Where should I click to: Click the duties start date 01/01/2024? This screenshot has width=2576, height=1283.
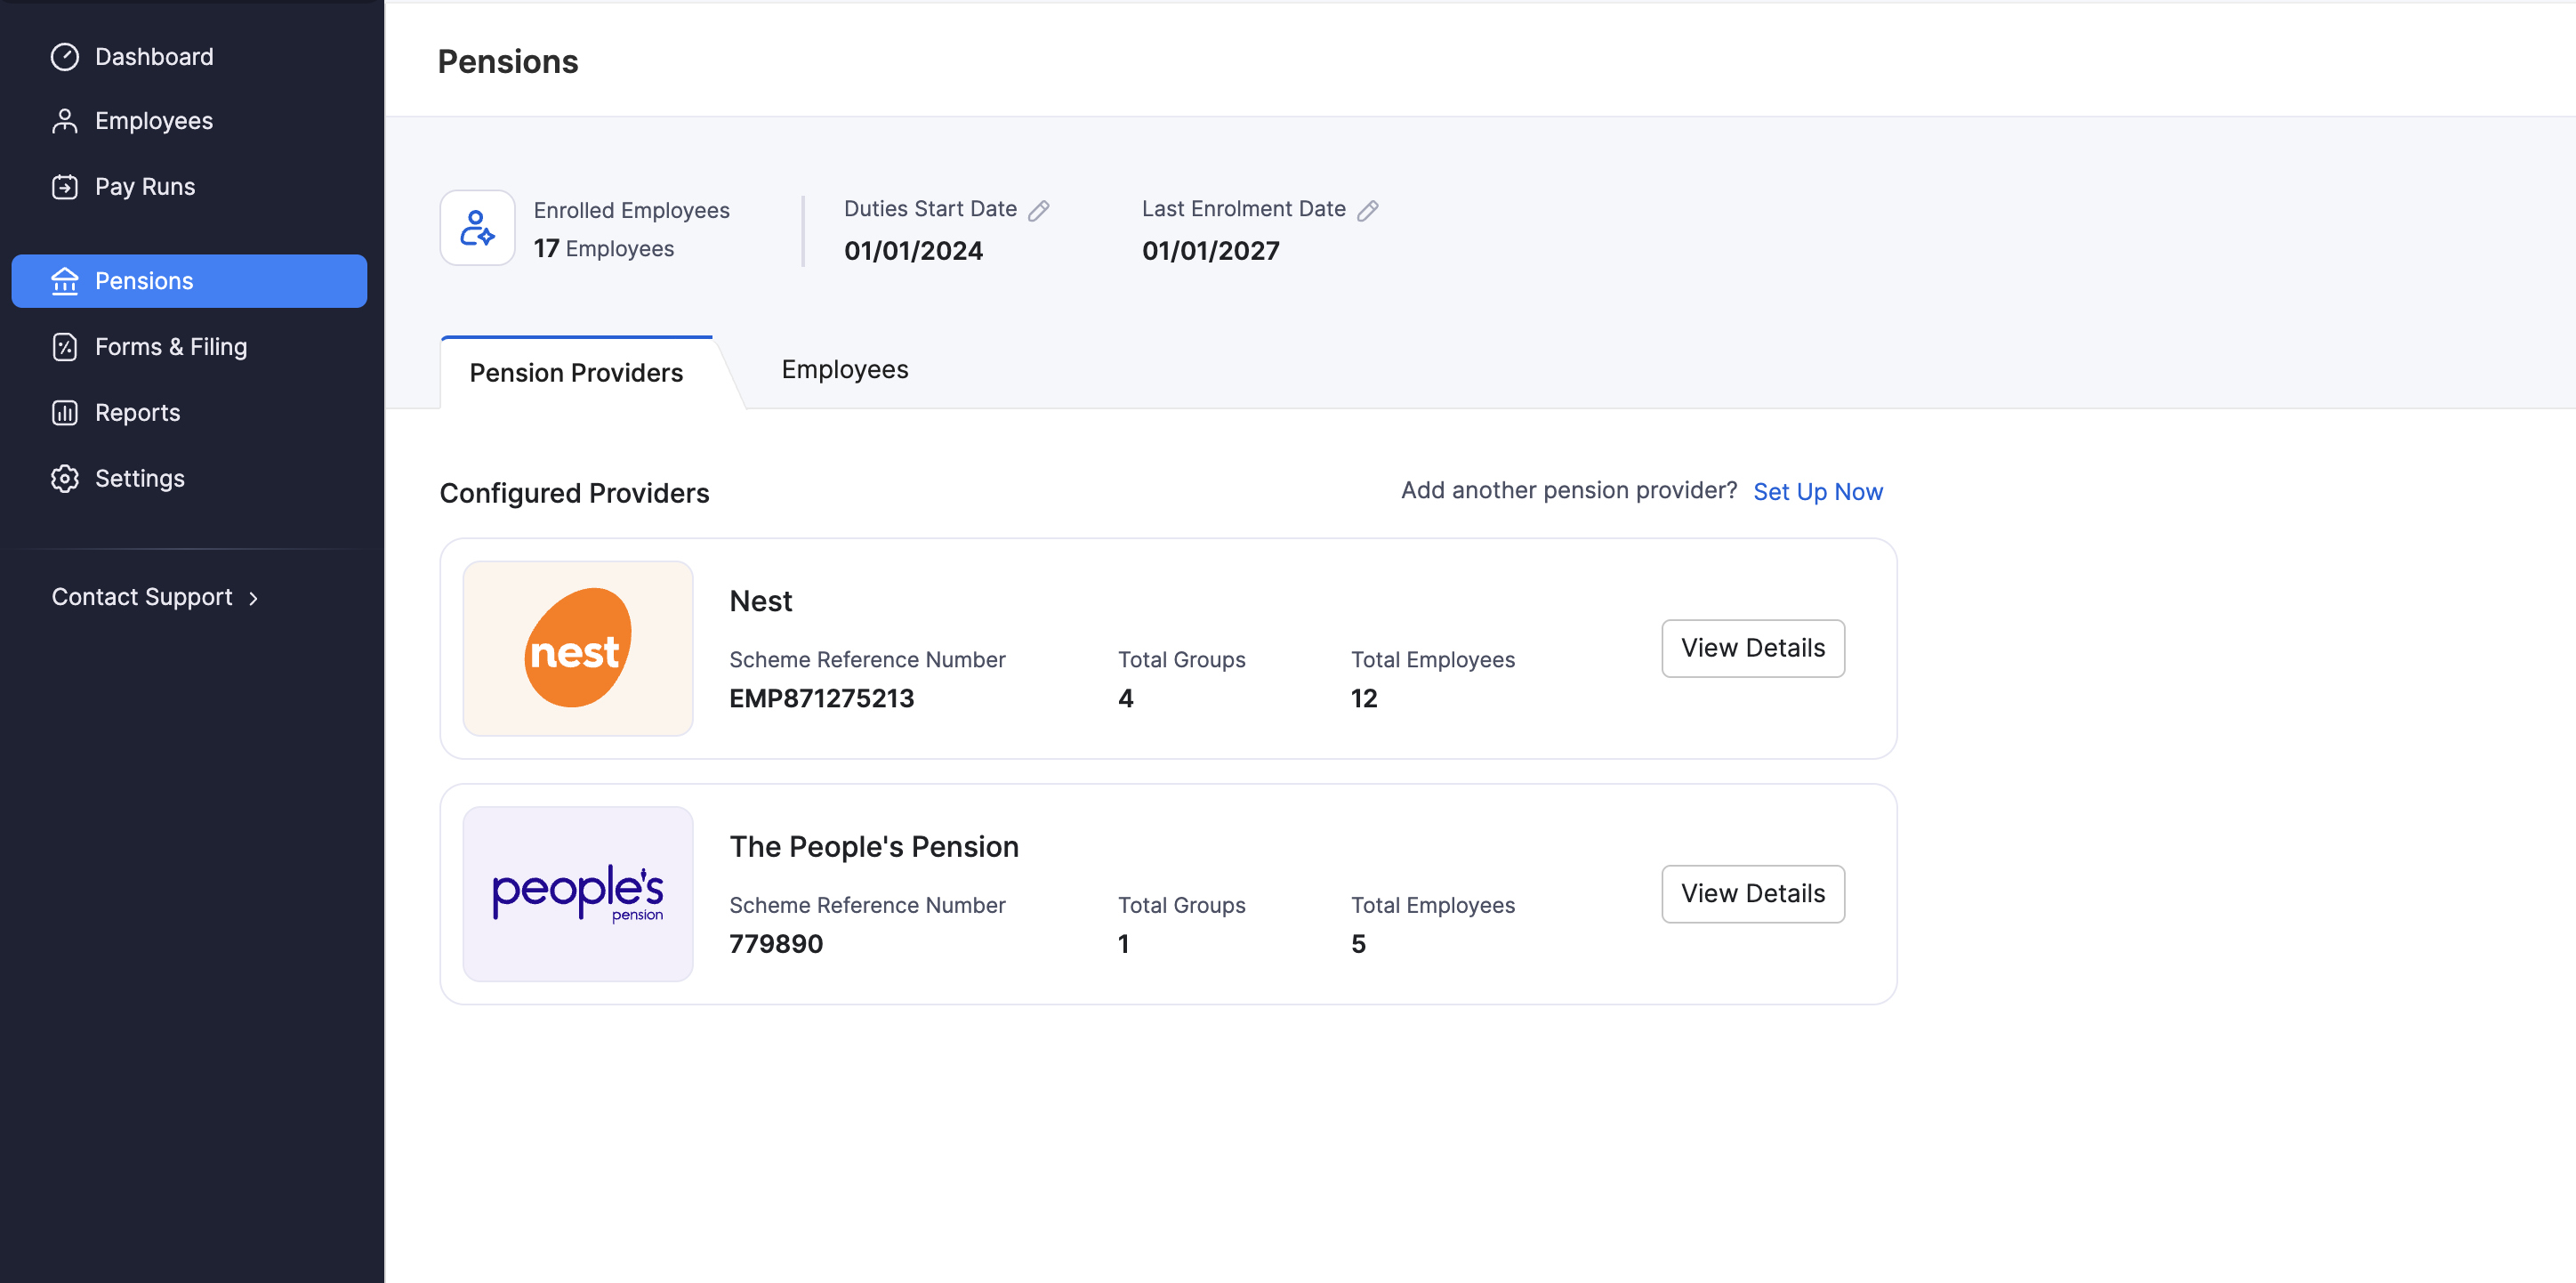[914, 251]
